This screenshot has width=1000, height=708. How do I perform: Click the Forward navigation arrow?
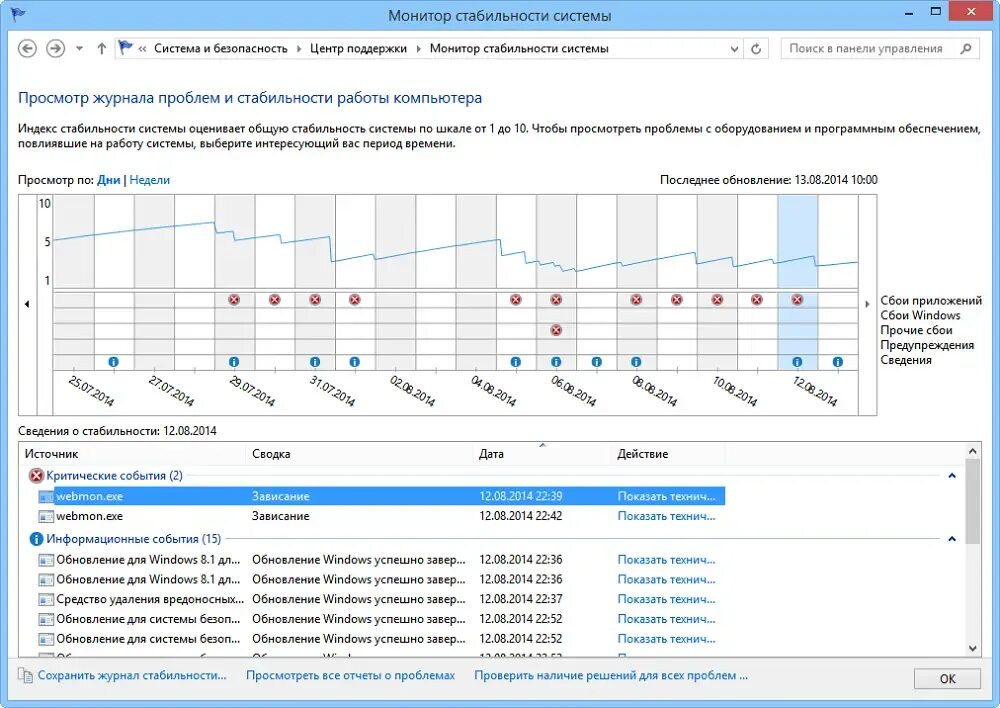click(x=55, y=48)
